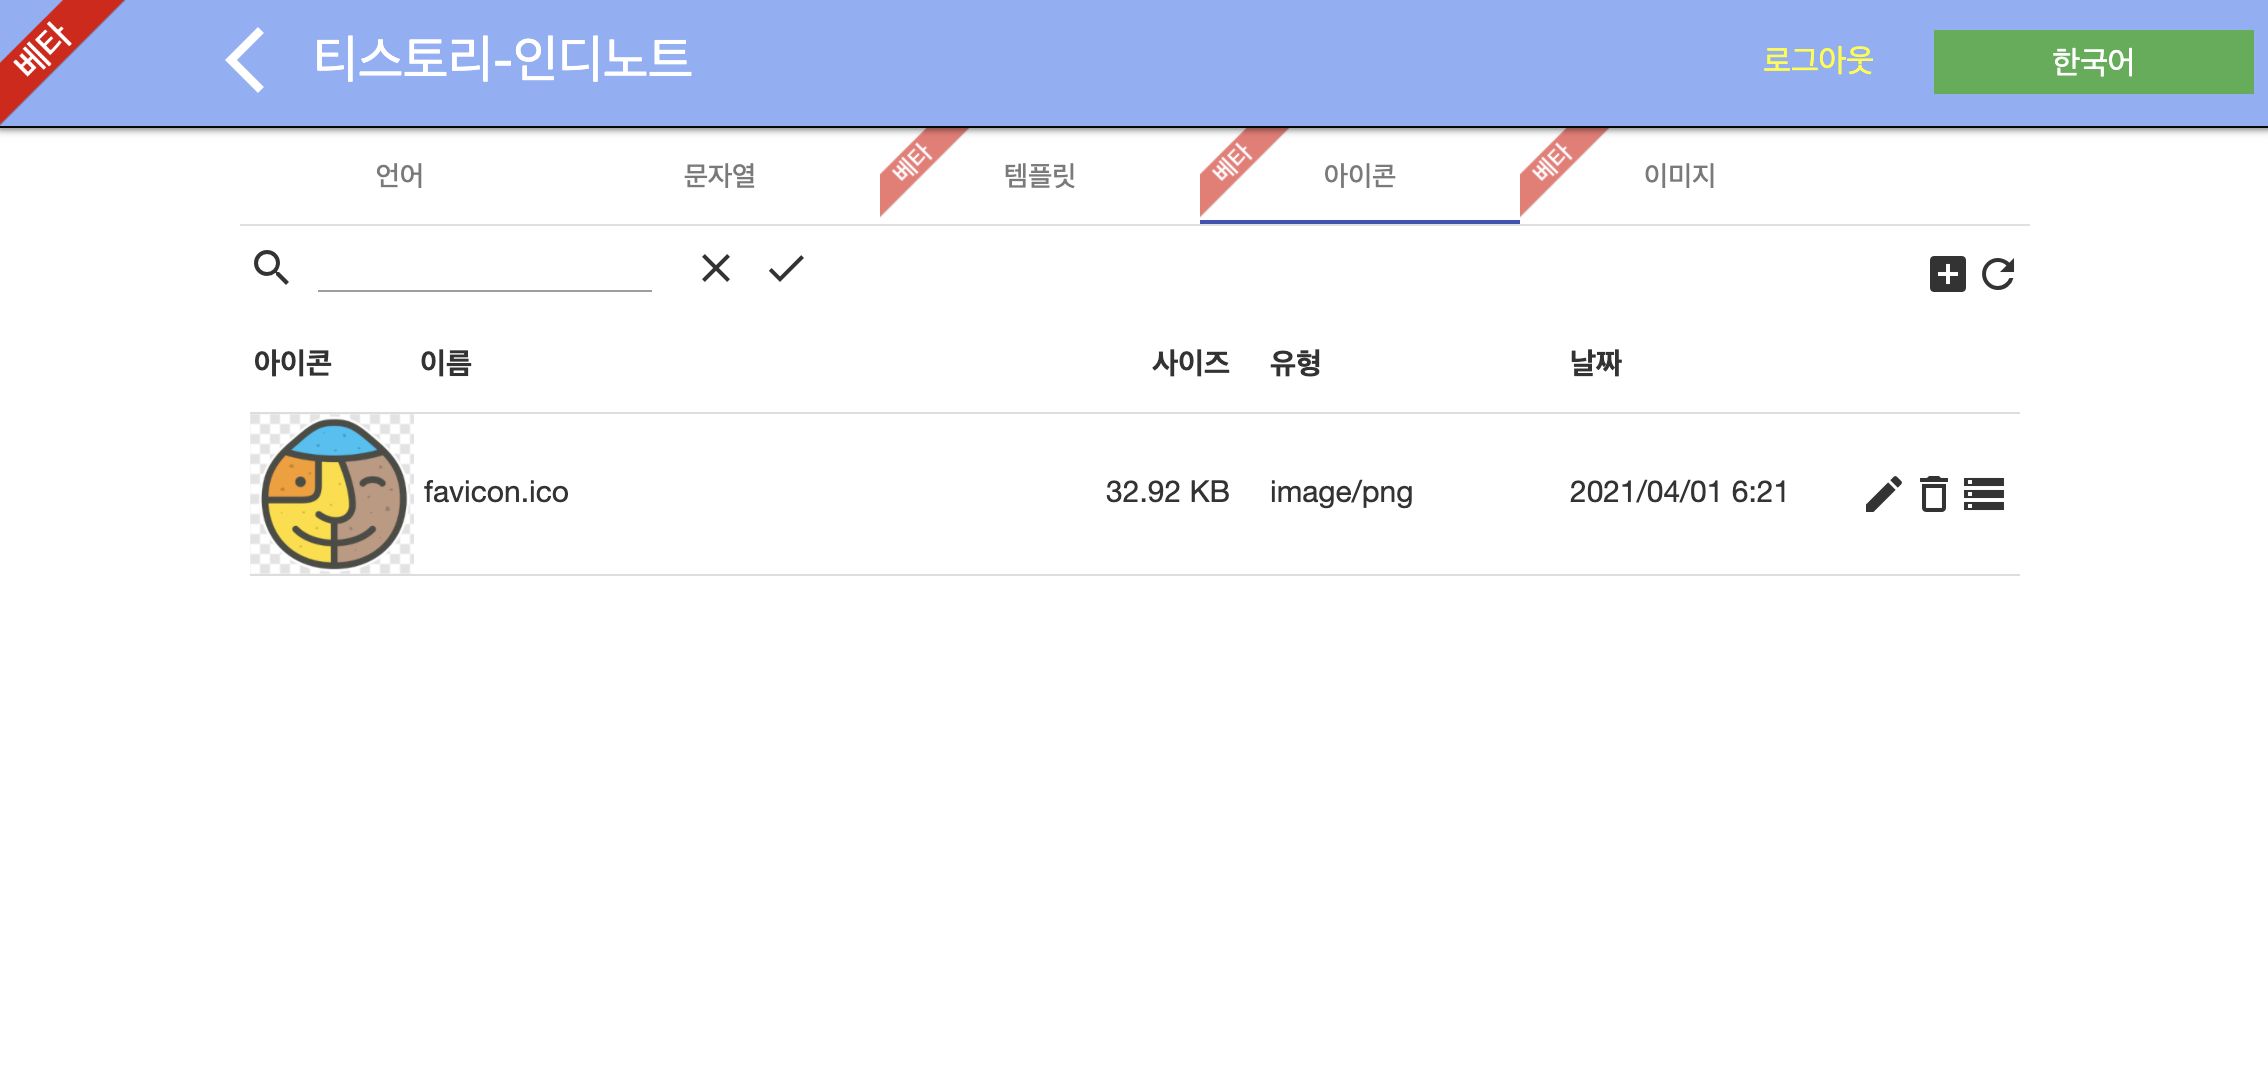Switch to the 문자열 tab

(719, 176)
